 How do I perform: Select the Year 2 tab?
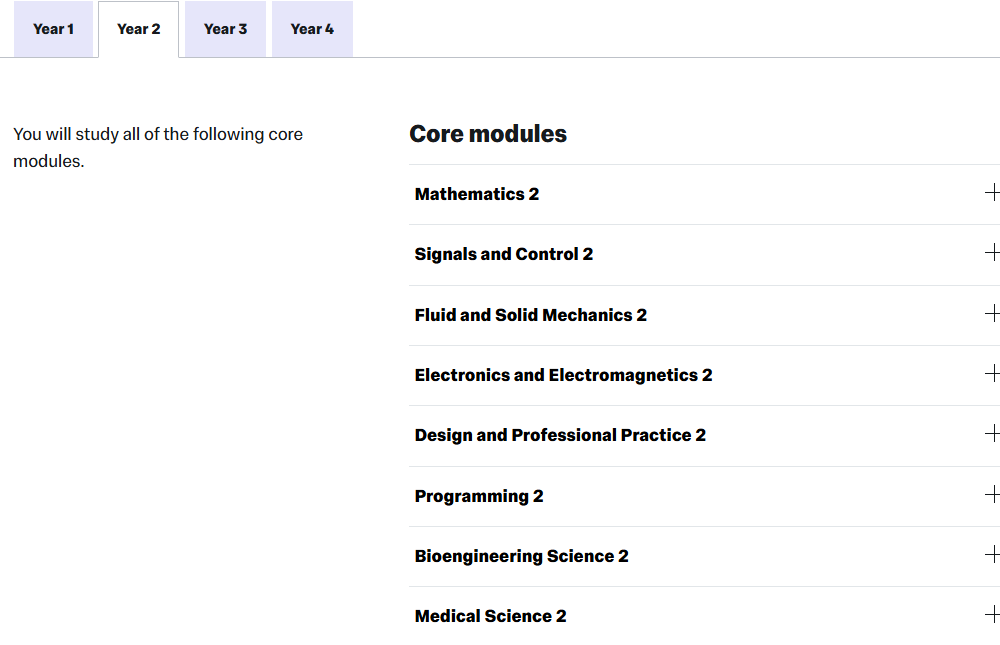coord(138,29)
